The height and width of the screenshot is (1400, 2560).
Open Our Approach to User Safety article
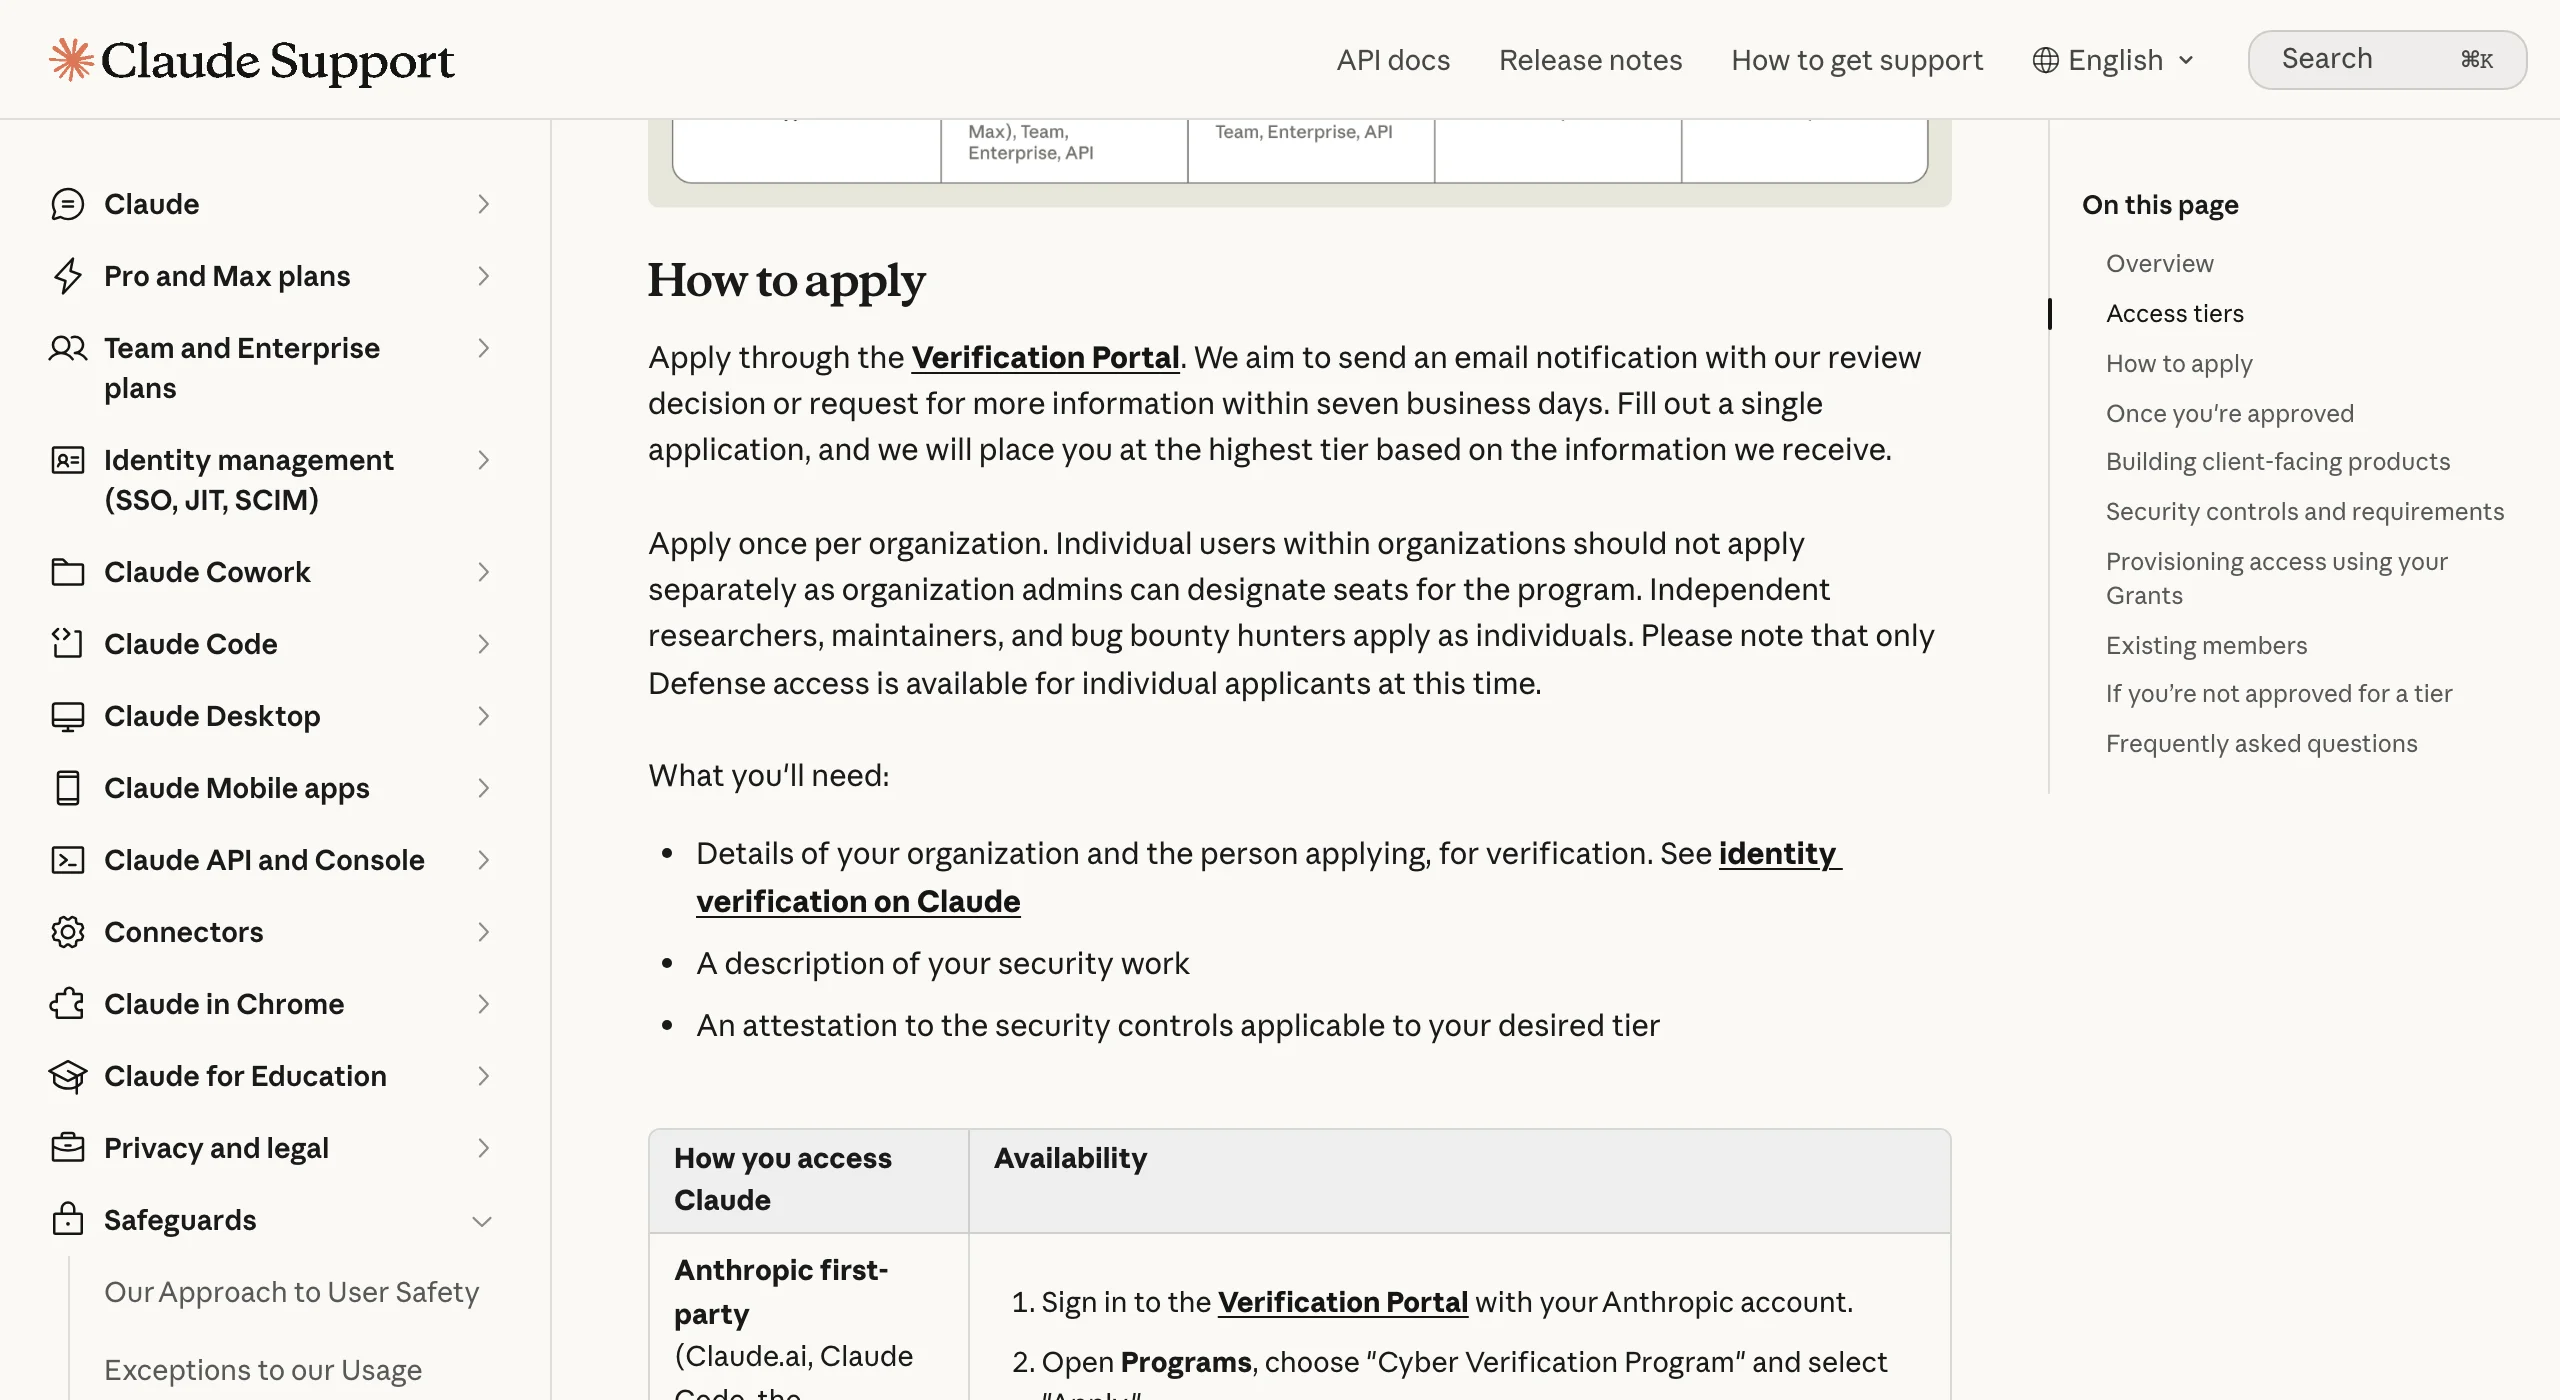(x=291, y=1292)
